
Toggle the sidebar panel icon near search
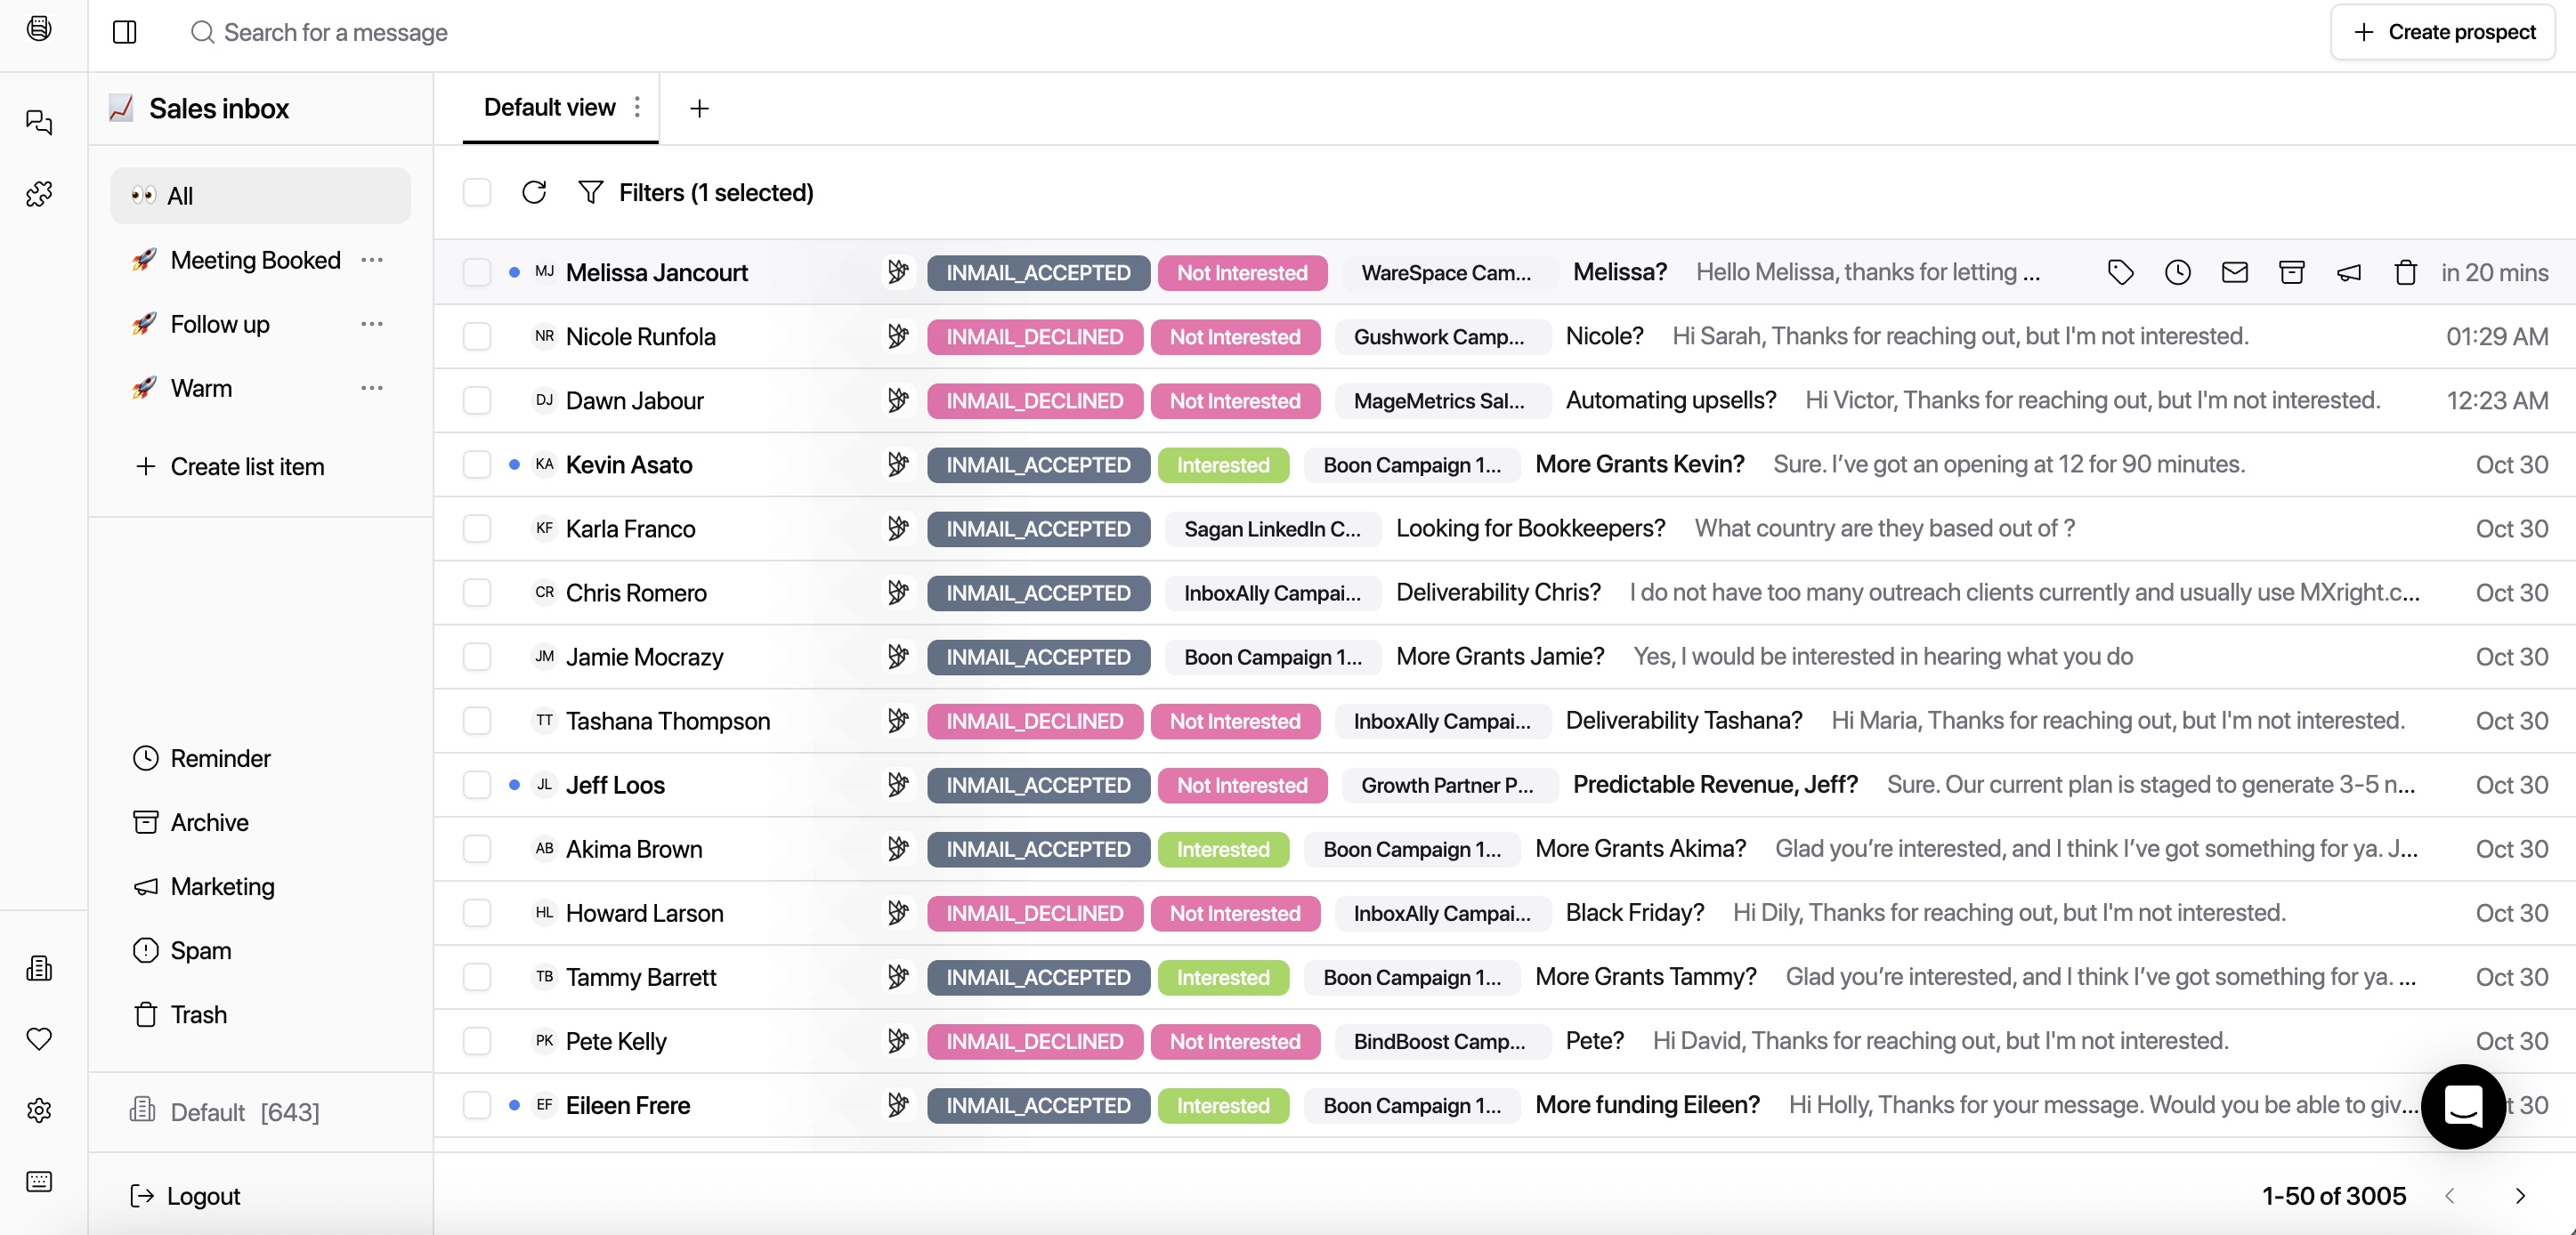[125, 32]
